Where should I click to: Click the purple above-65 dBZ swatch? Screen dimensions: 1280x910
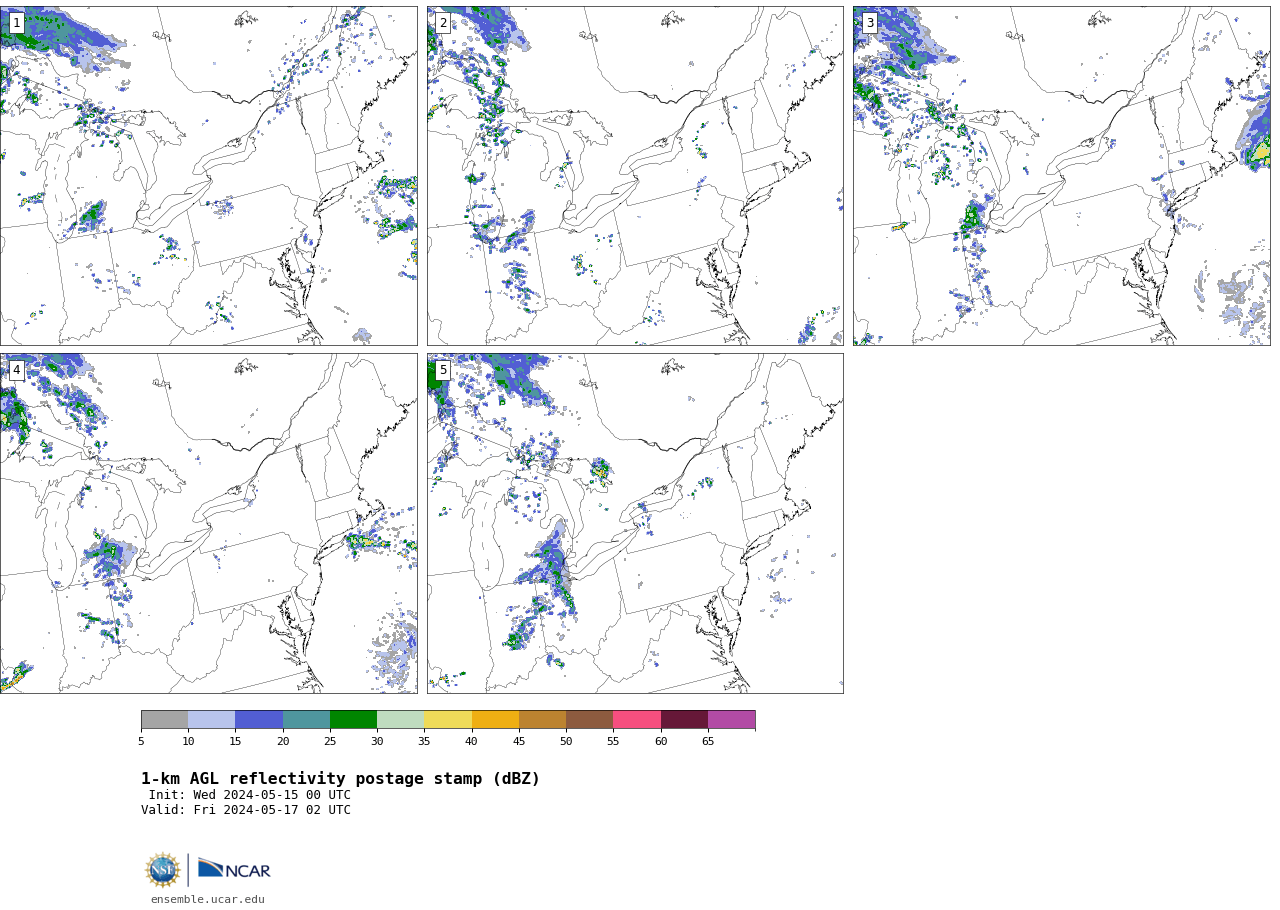tap(731, 720)
